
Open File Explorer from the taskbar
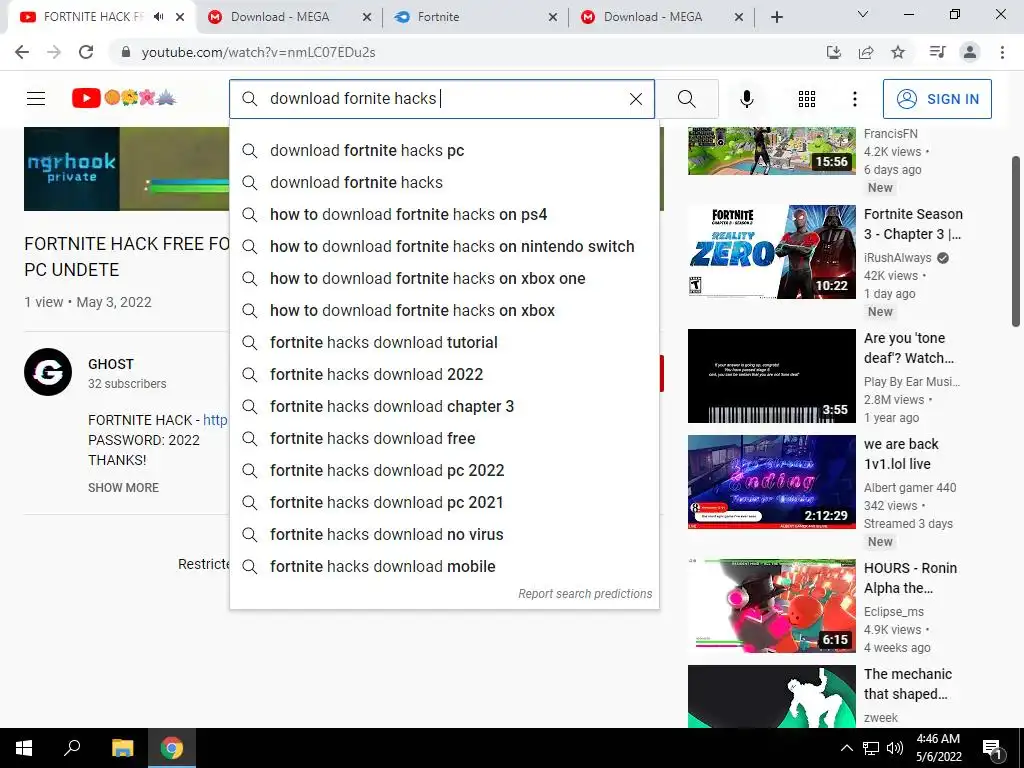pyautogui.click(x=122, y=748)
